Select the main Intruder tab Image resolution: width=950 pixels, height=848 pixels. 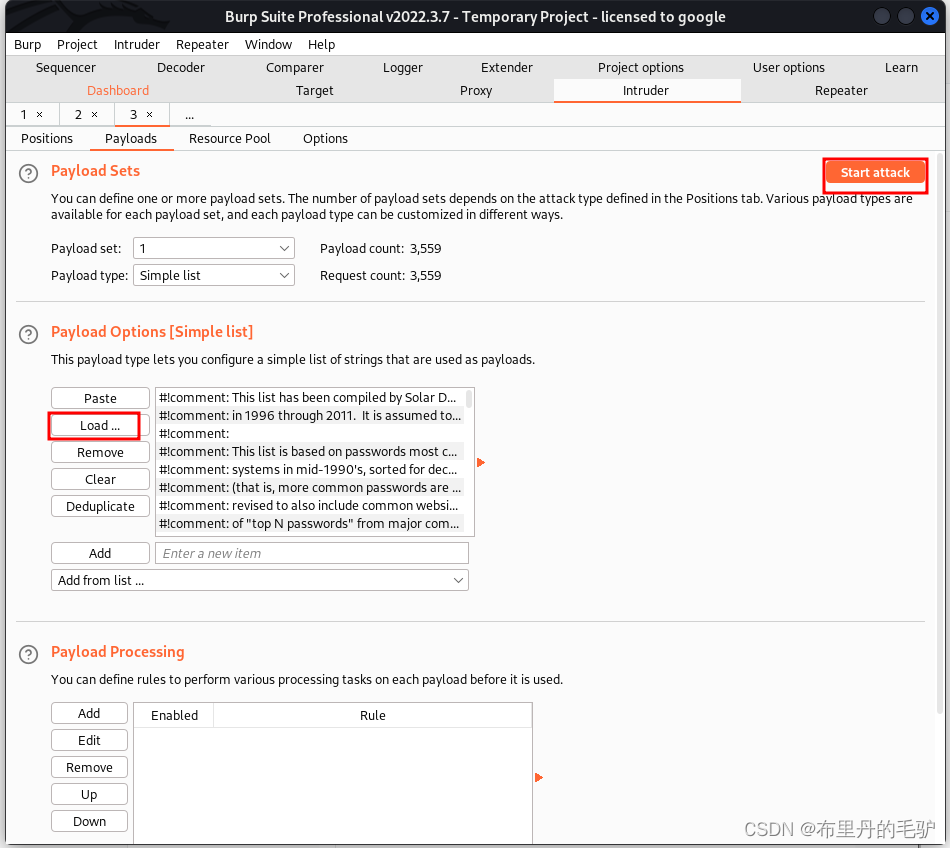646,91
